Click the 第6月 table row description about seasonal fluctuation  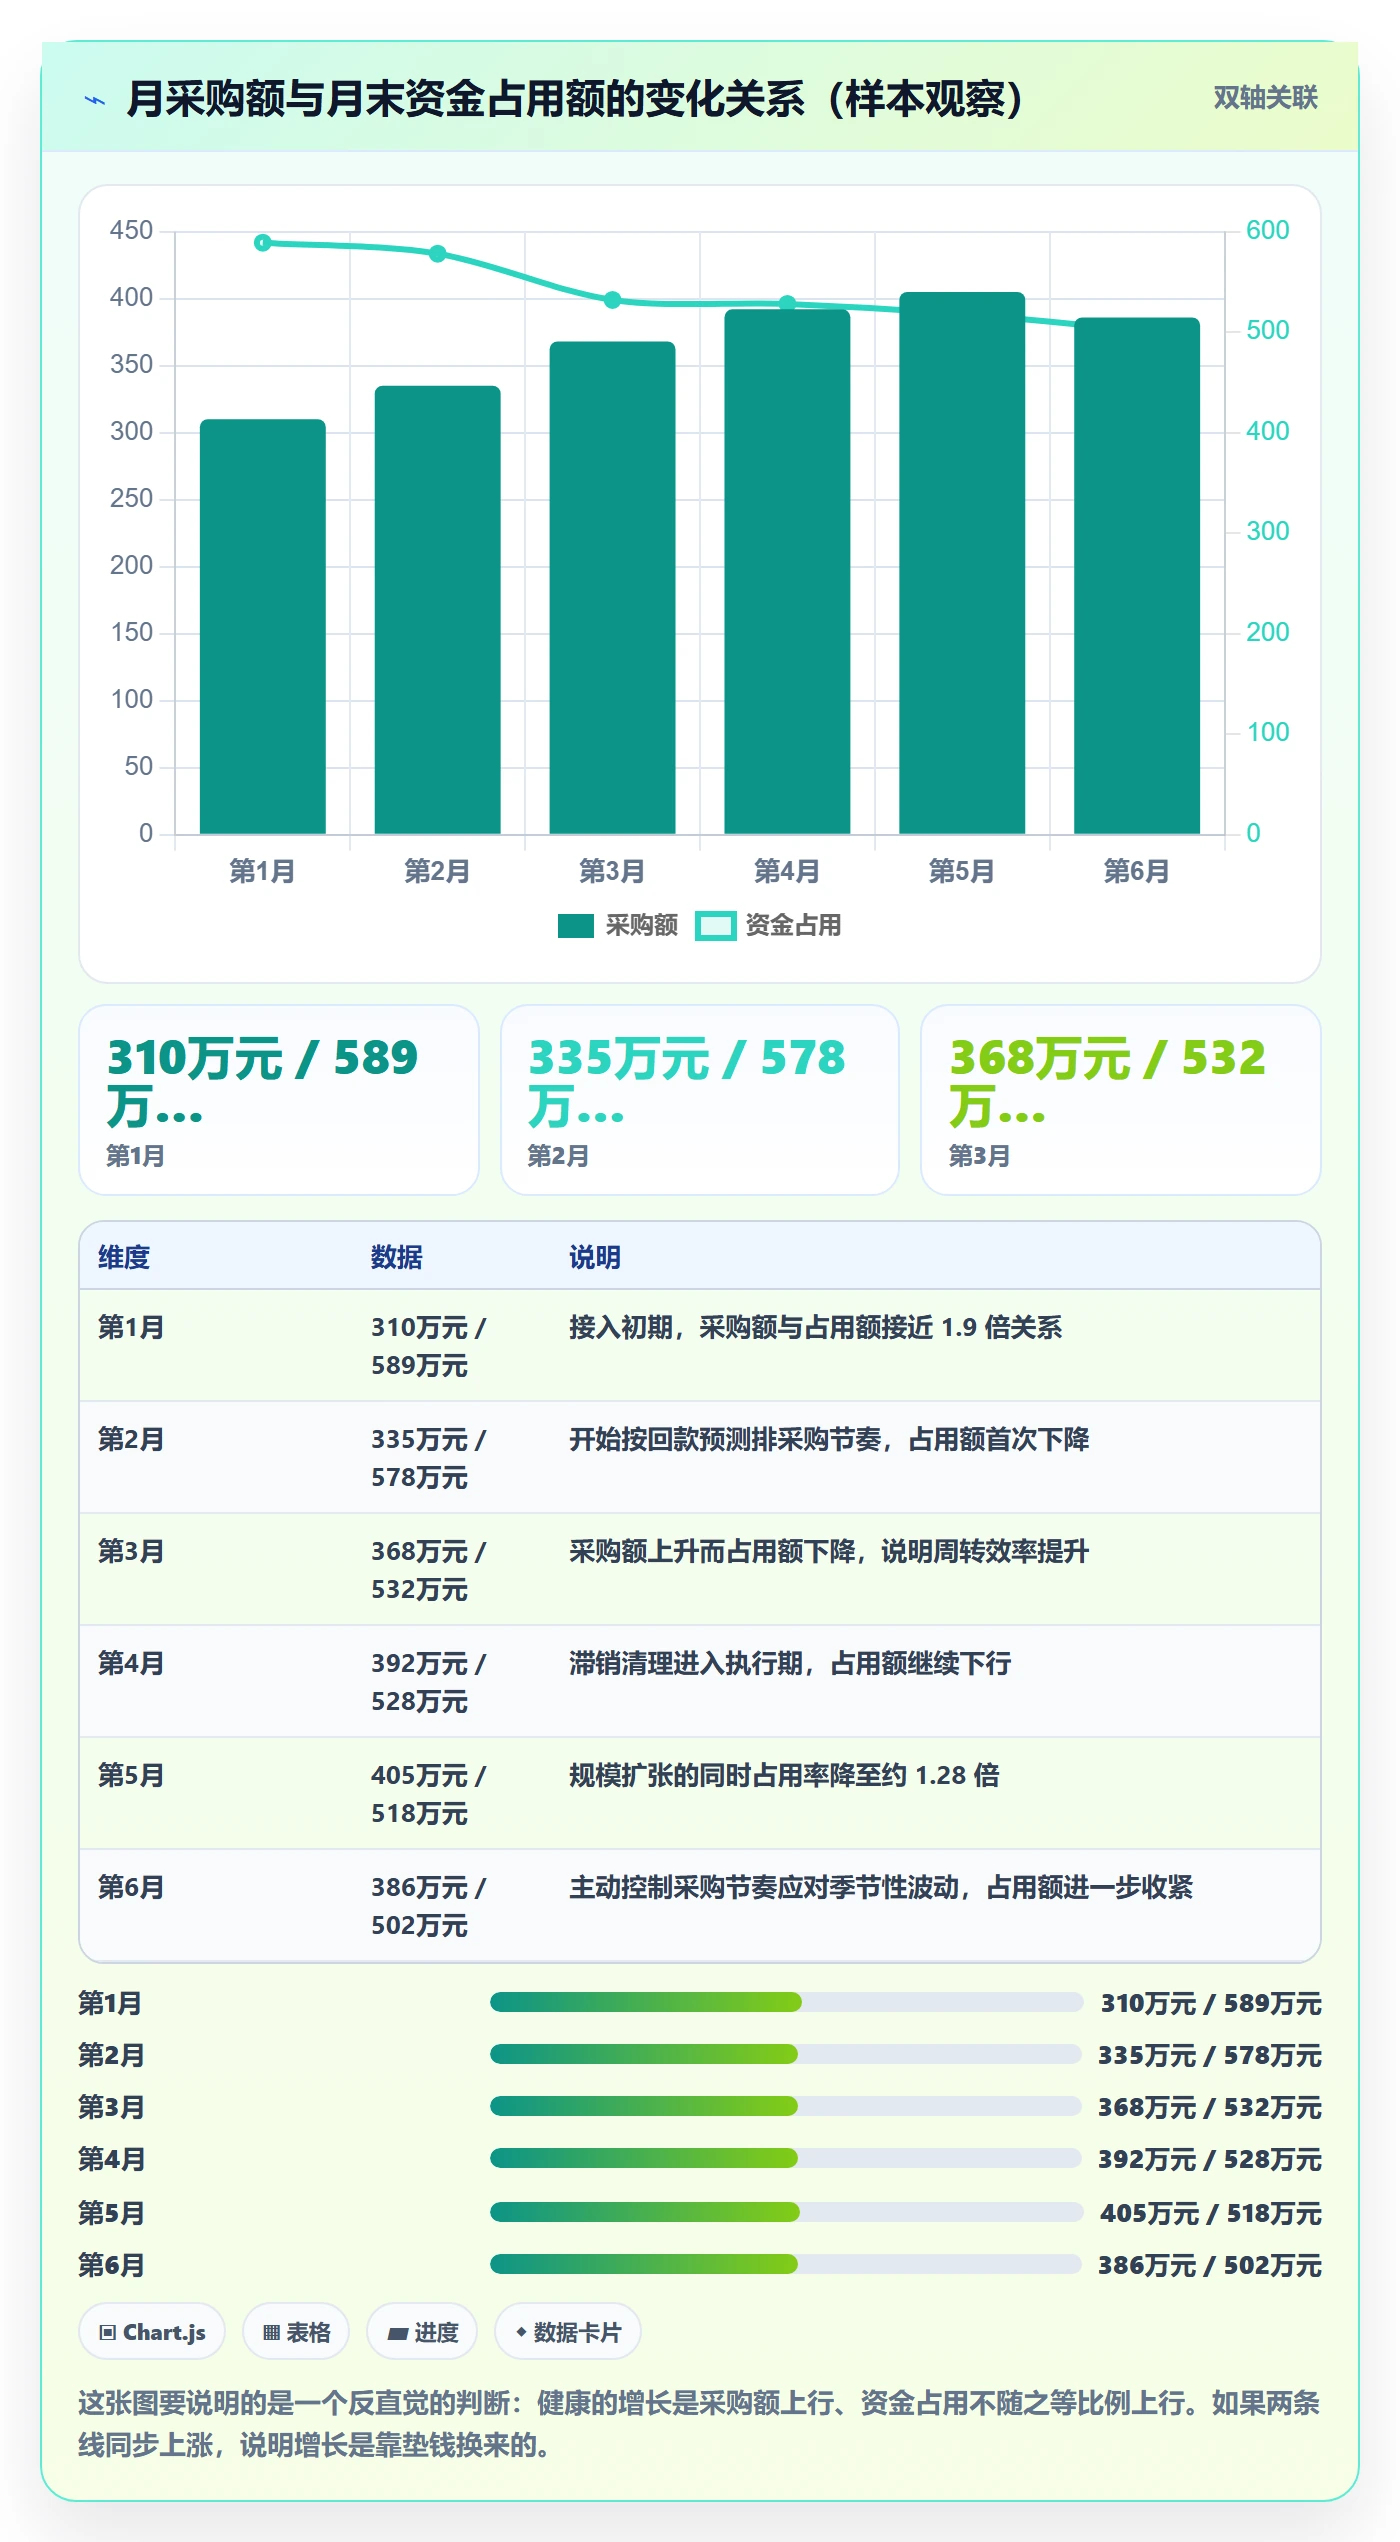(881, 1887)
